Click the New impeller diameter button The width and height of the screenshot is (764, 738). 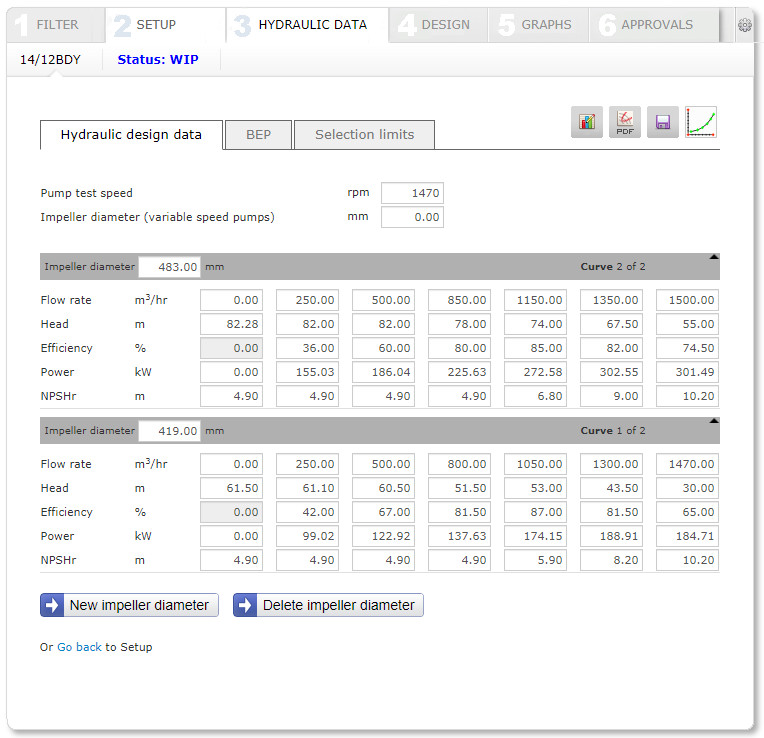coord(129,605)
